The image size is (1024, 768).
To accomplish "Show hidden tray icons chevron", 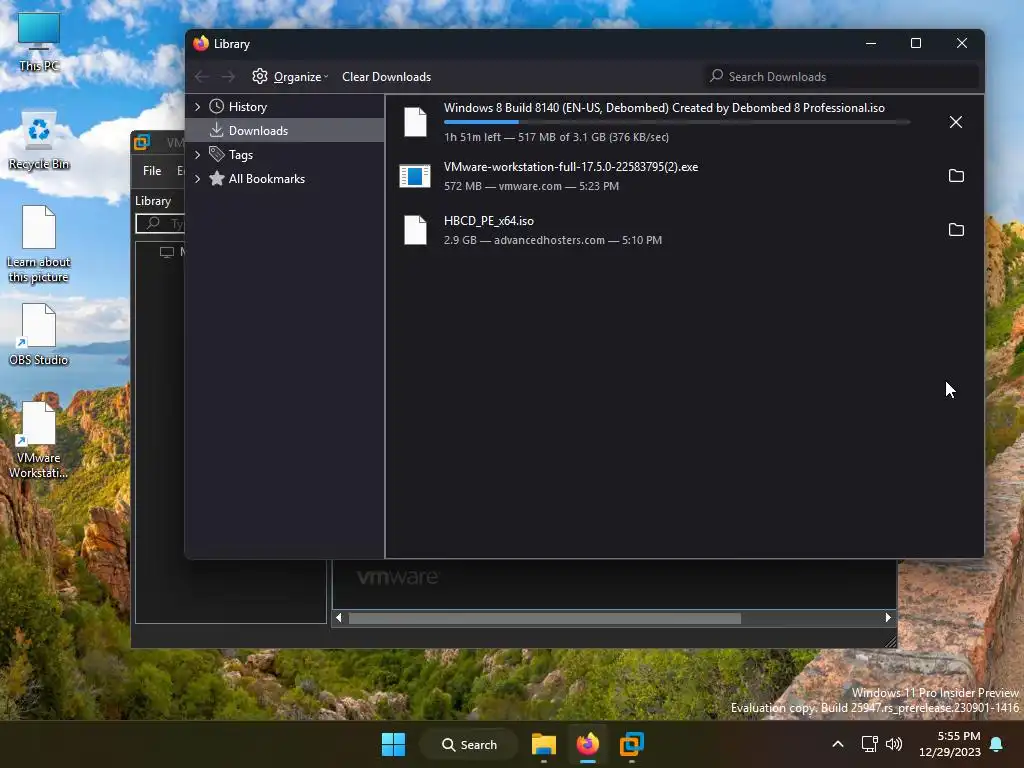I will pyautogui.click(x=838, y=744).
